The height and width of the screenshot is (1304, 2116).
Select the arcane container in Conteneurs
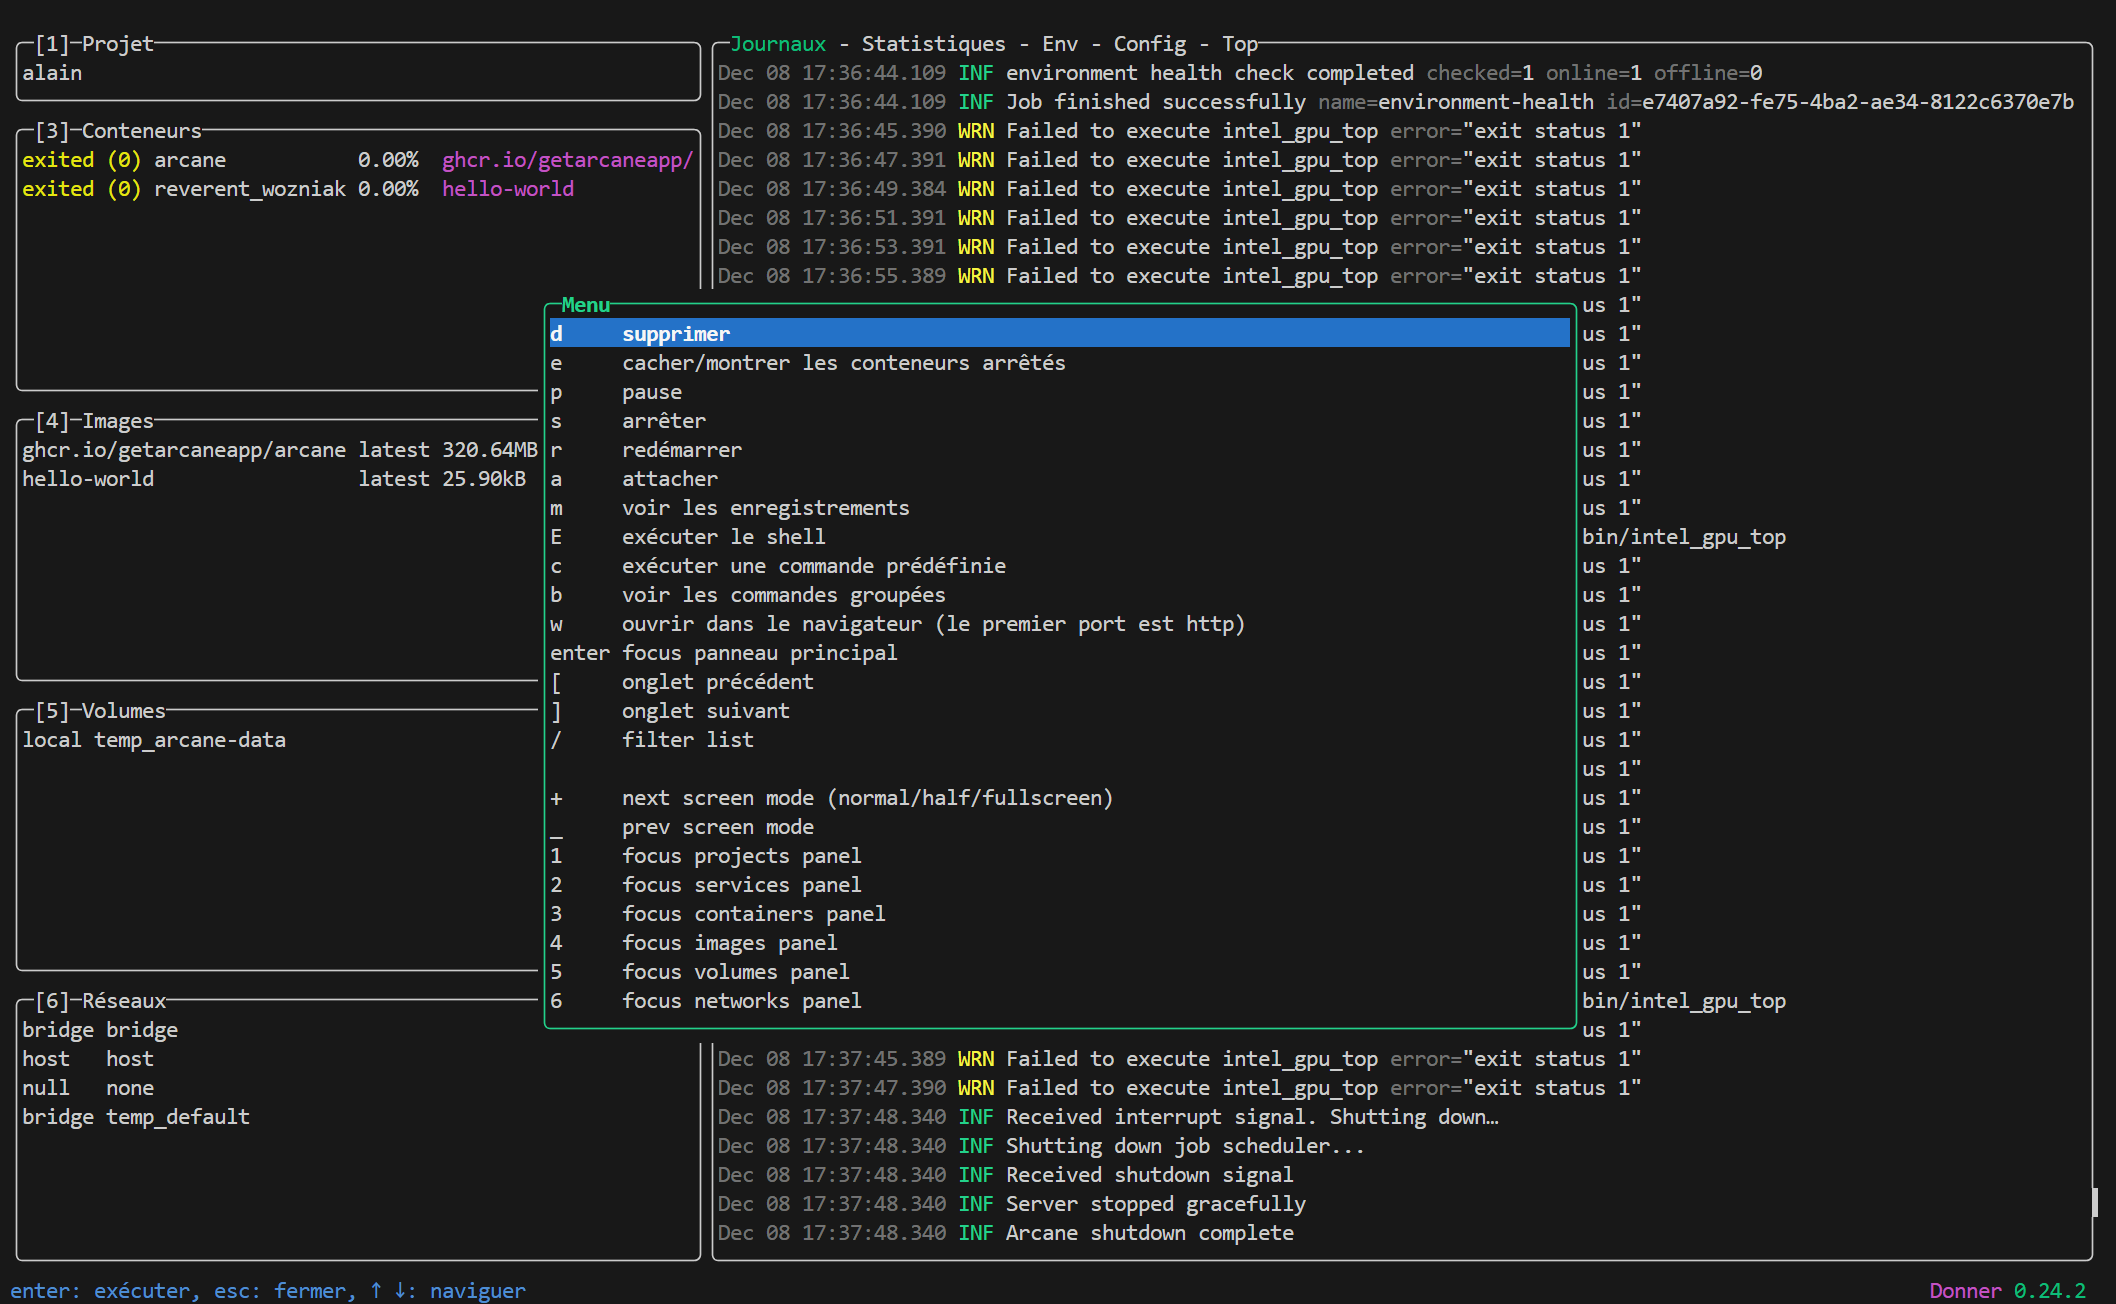point(190,159)
